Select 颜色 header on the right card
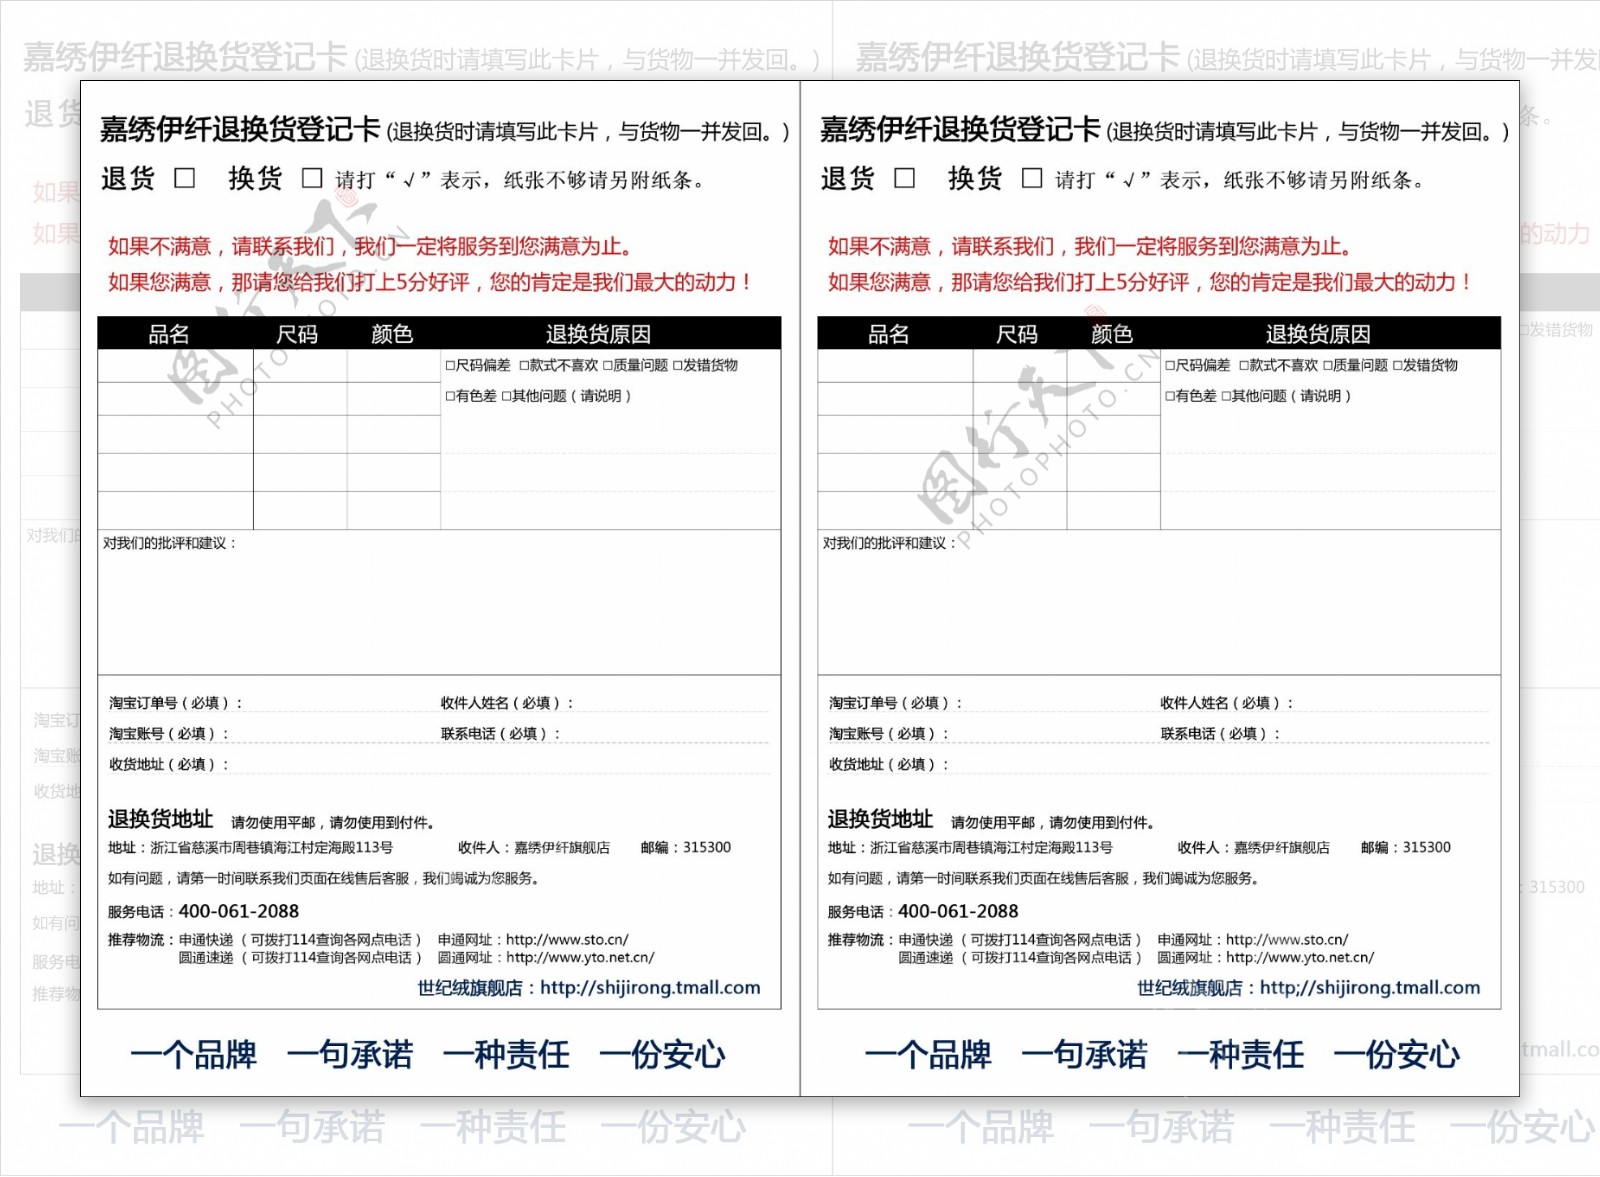The image size is (1600, 1177). pos(1112,334)
